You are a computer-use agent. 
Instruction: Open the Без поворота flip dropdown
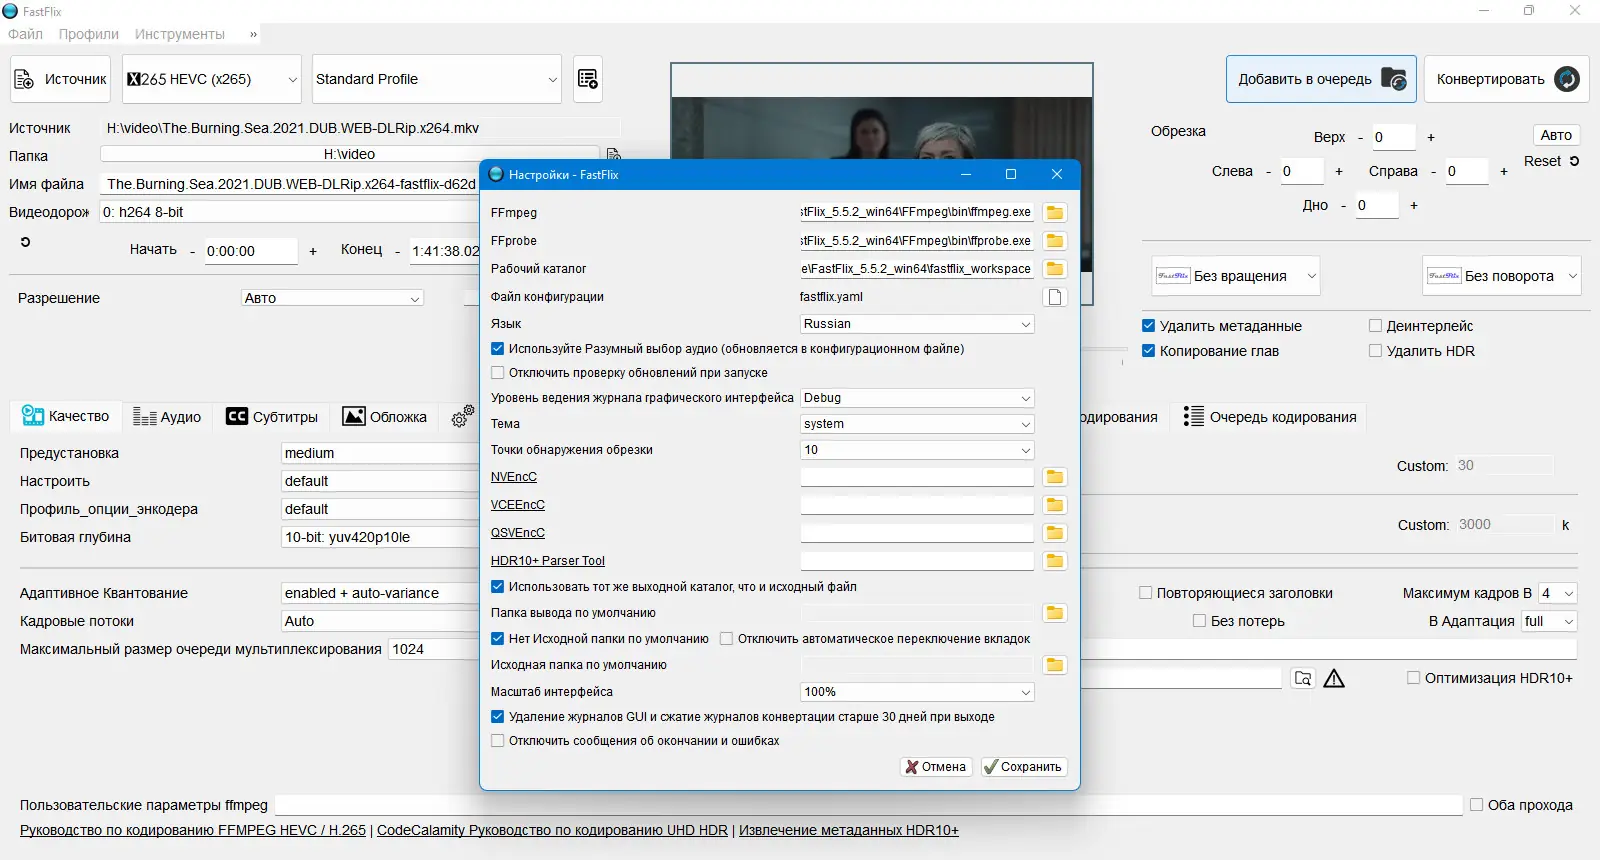point(1502,276)
